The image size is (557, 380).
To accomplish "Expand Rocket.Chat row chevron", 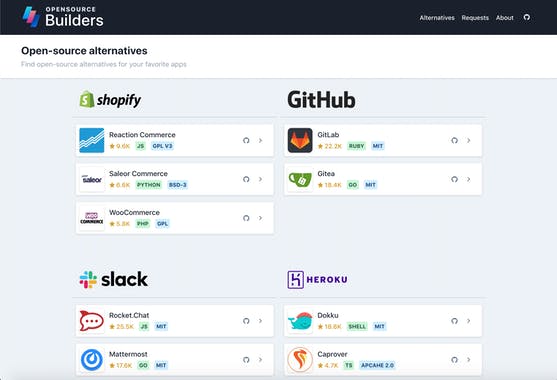I will point(260,321).
